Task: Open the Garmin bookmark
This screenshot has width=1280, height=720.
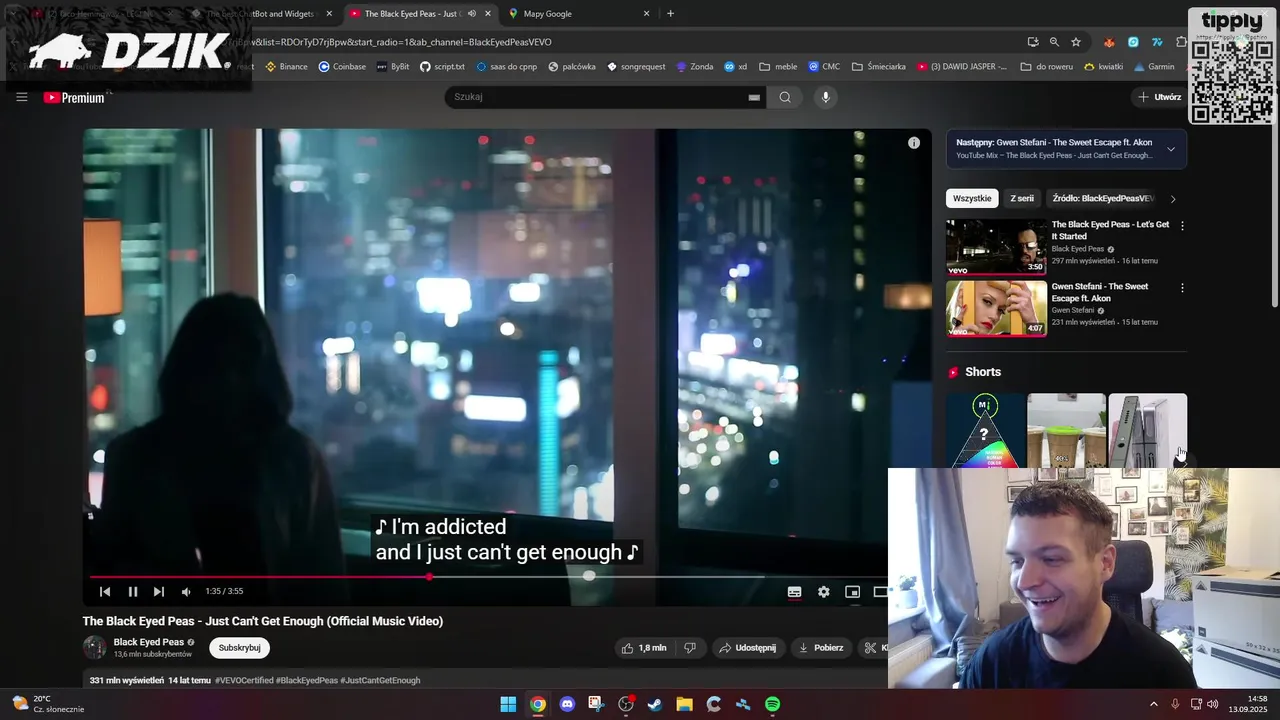Action: pyautogui.click(x=1154, y=67)
